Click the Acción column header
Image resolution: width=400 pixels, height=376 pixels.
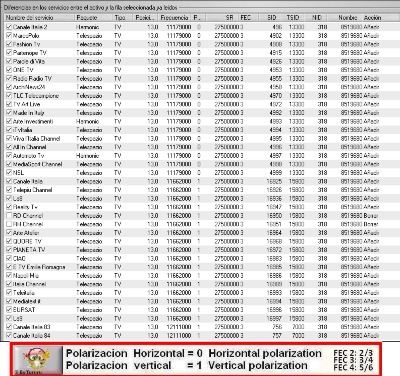coord(372,18)
